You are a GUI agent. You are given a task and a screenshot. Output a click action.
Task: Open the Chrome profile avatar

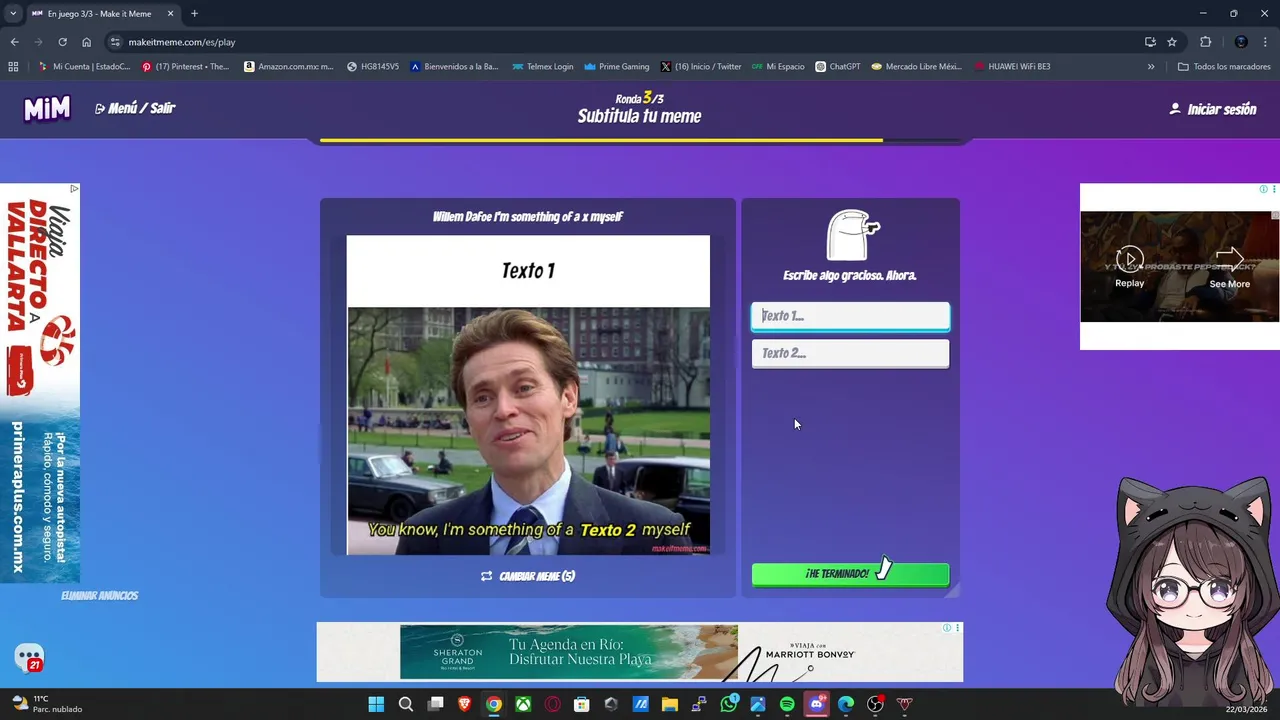tap(1241, 42)
